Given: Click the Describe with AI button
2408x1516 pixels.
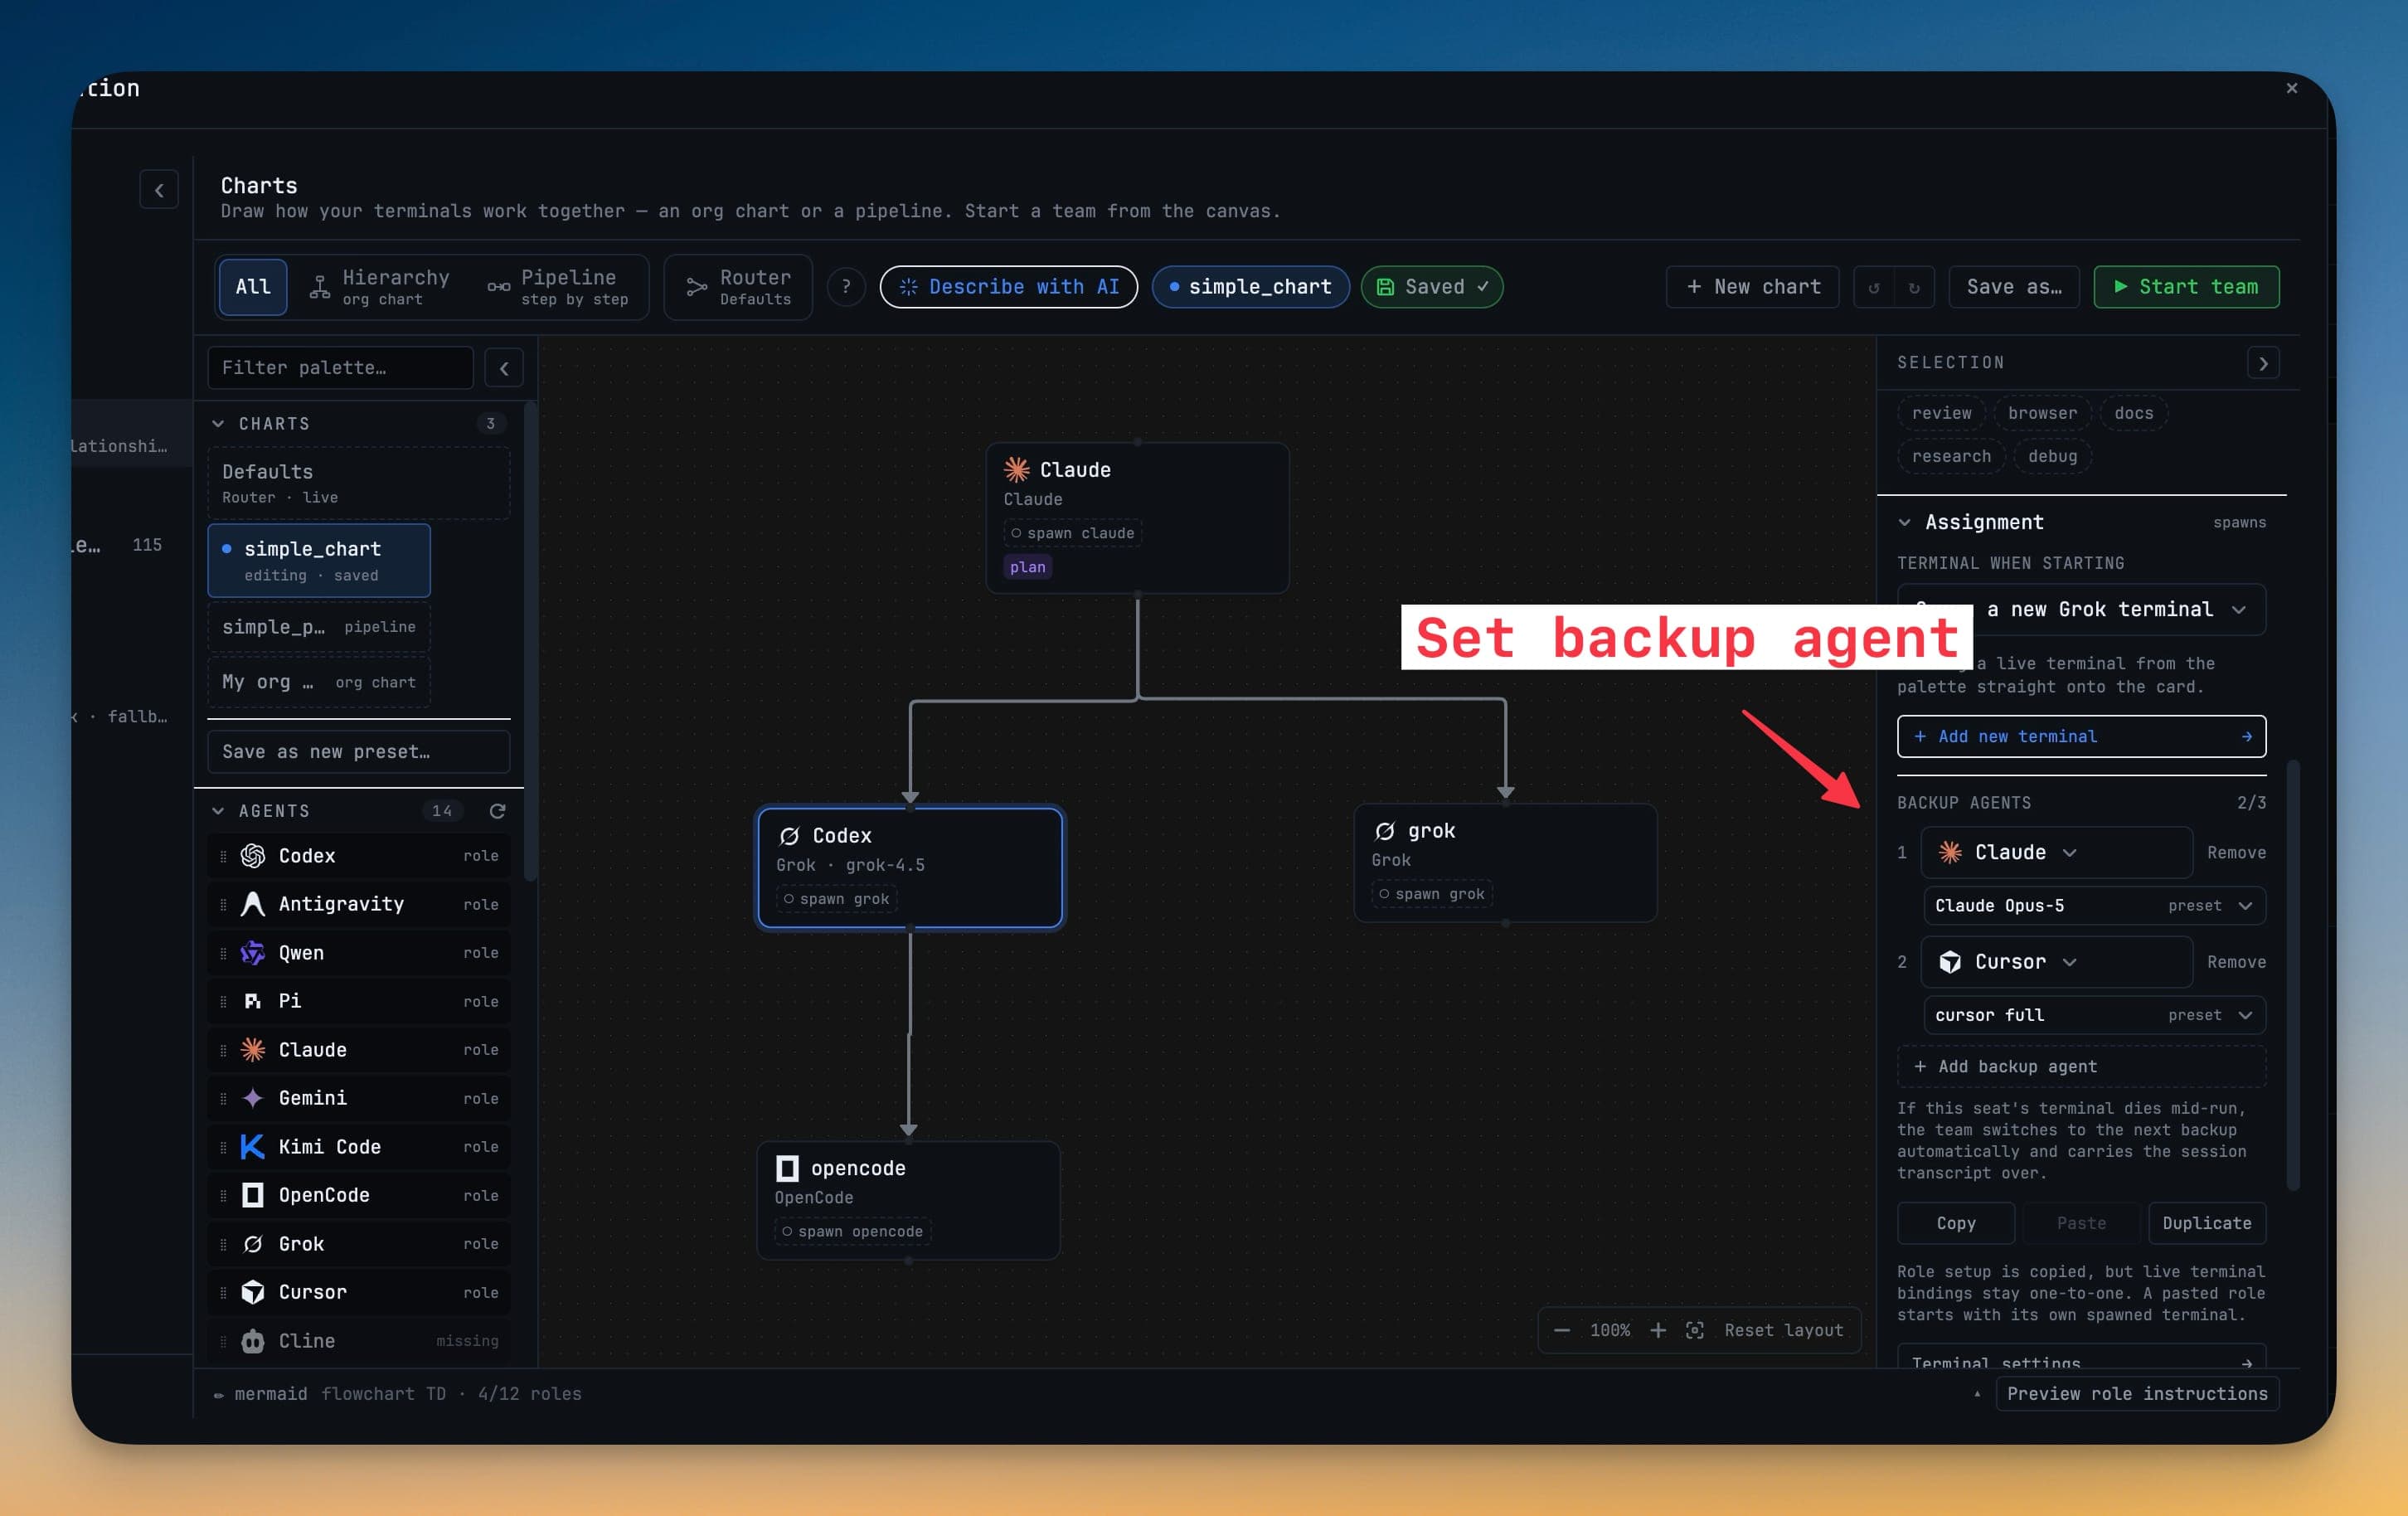Looking at the screenshot, I should (1008, 287).
